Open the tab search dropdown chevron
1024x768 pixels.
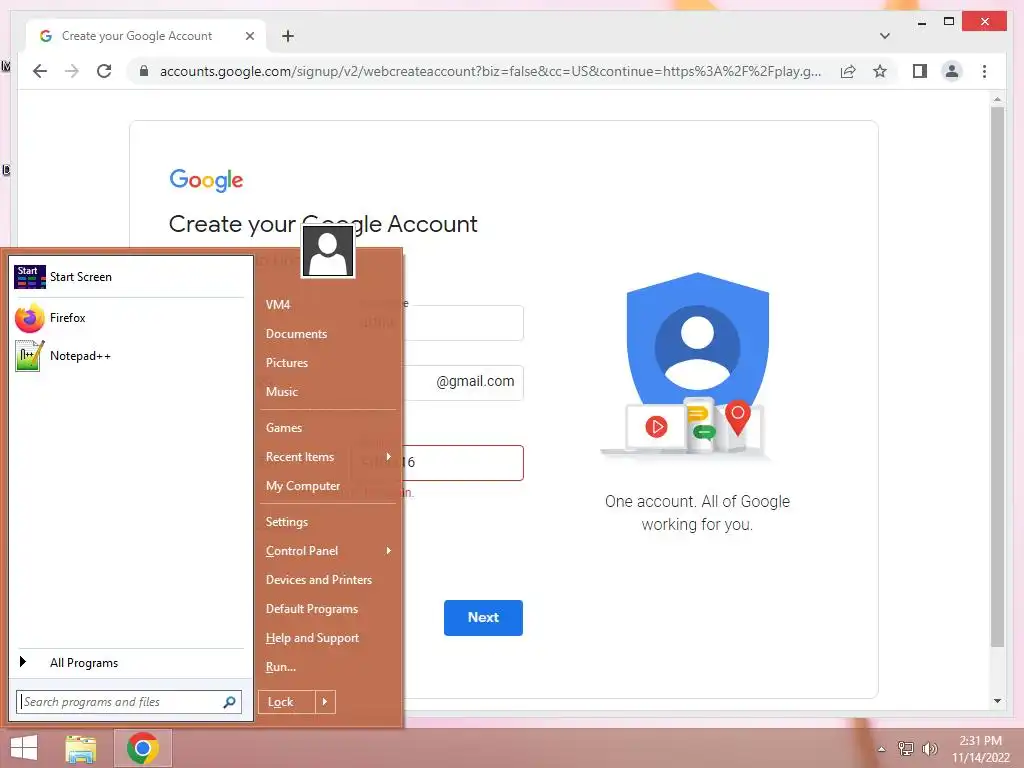[x=885, y=36]
